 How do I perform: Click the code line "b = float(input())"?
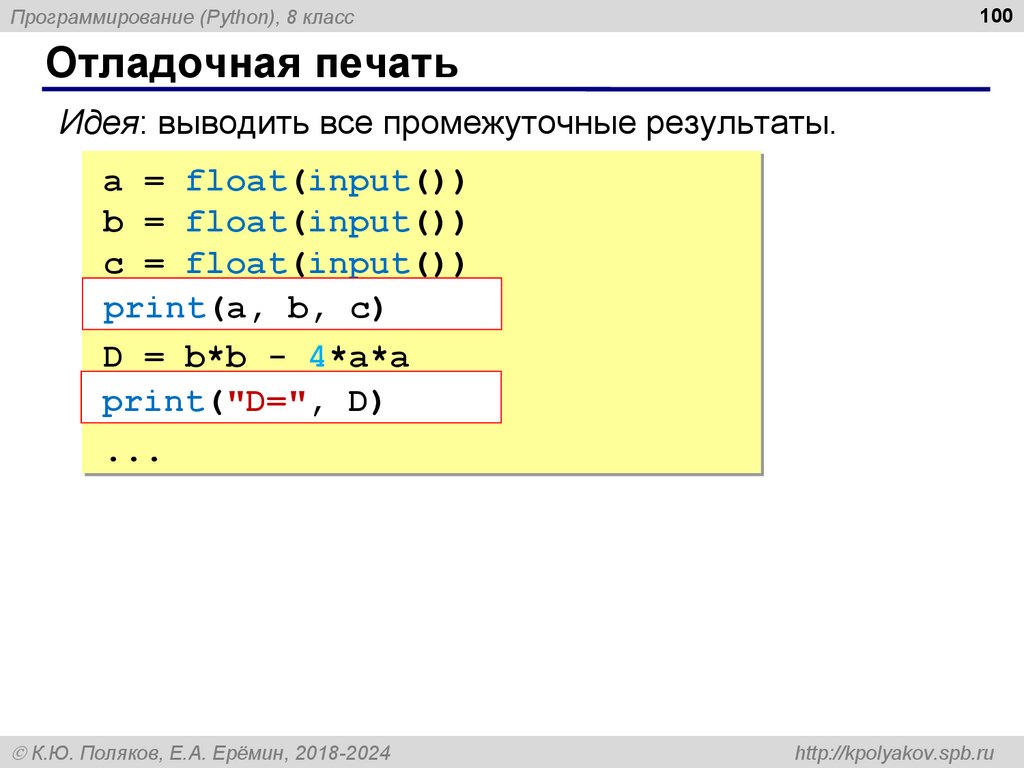click(x=284, y=223)
